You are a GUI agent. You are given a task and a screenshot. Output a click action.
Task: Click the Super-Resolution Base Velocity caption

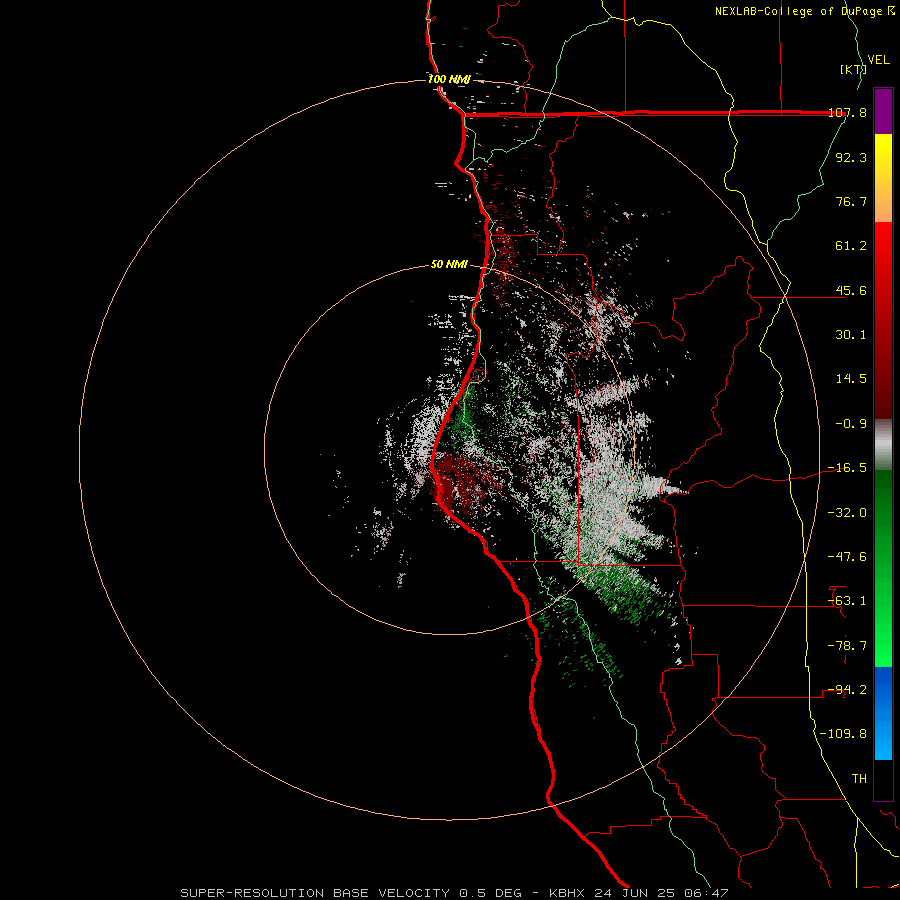pos(455,893)
